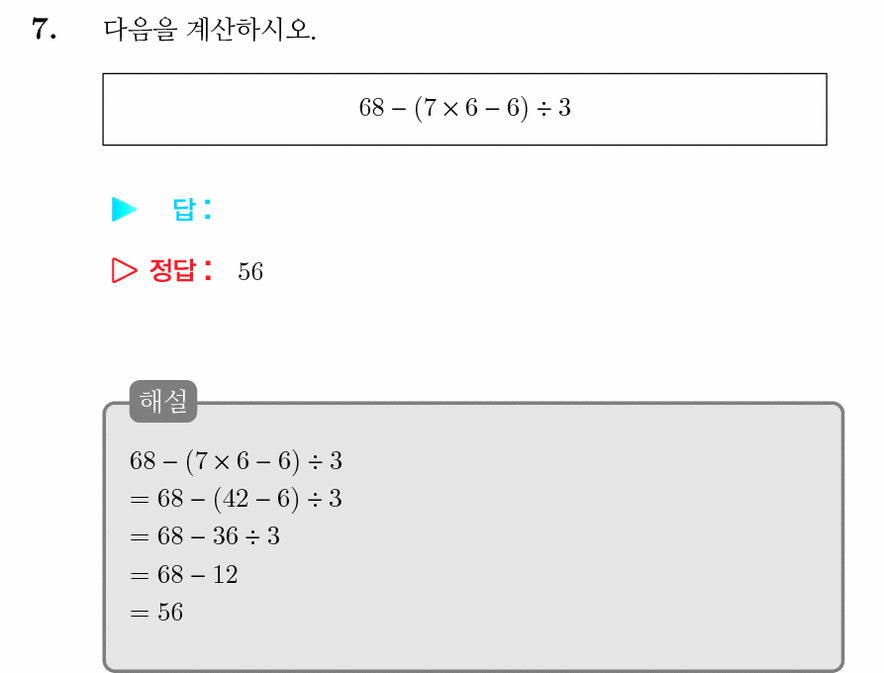Click the line = 68 − (42 − 6) ÷ 3
884x673 pixels.
coord(236,499)
